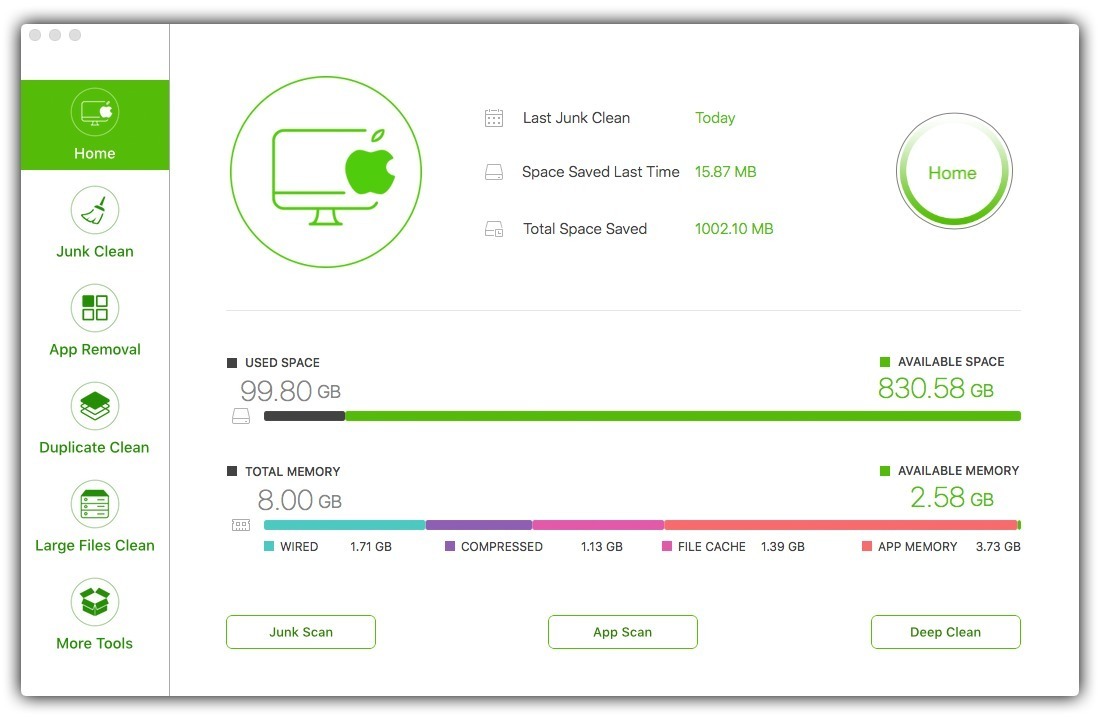The width and height of the screenshot is (1100, 720).
Task: Click the 1.39 GB file cache value
Action: tap(783, 546)
